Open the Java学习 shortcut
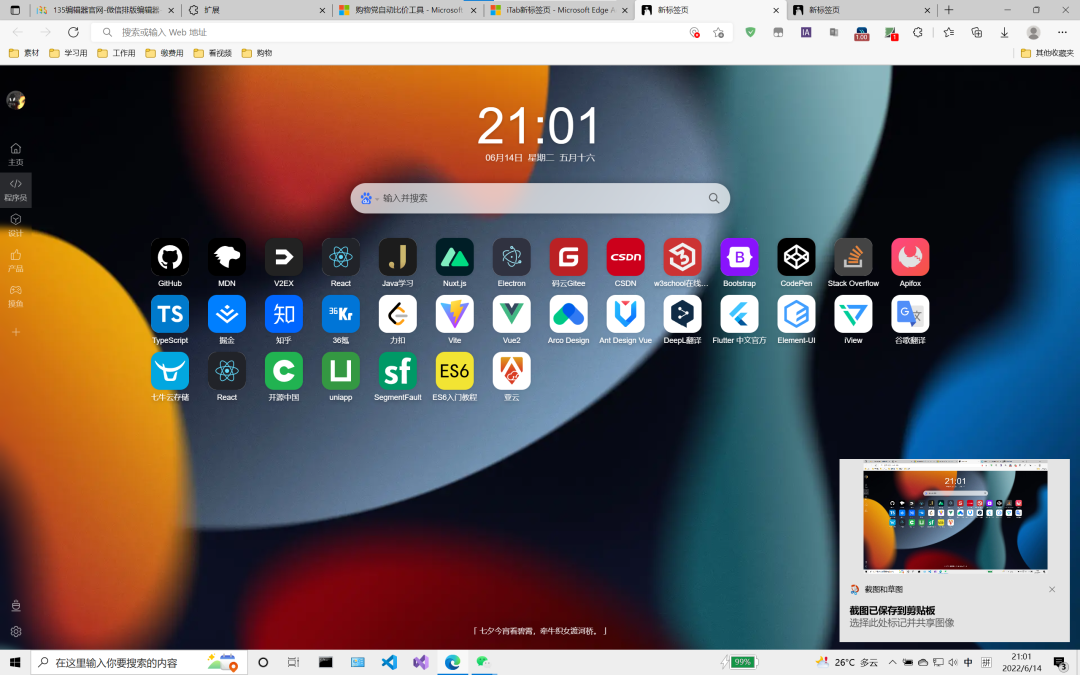 [397, 257]
